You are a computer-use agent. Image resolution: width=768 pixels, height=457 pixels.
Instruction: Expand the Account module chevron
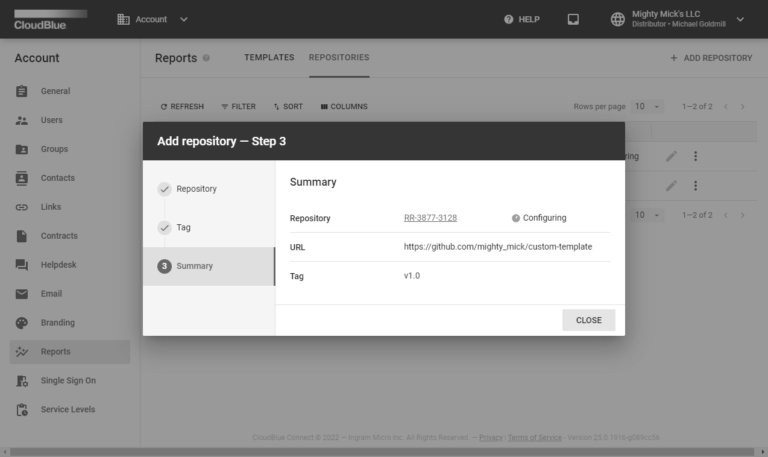pos(184,20)
